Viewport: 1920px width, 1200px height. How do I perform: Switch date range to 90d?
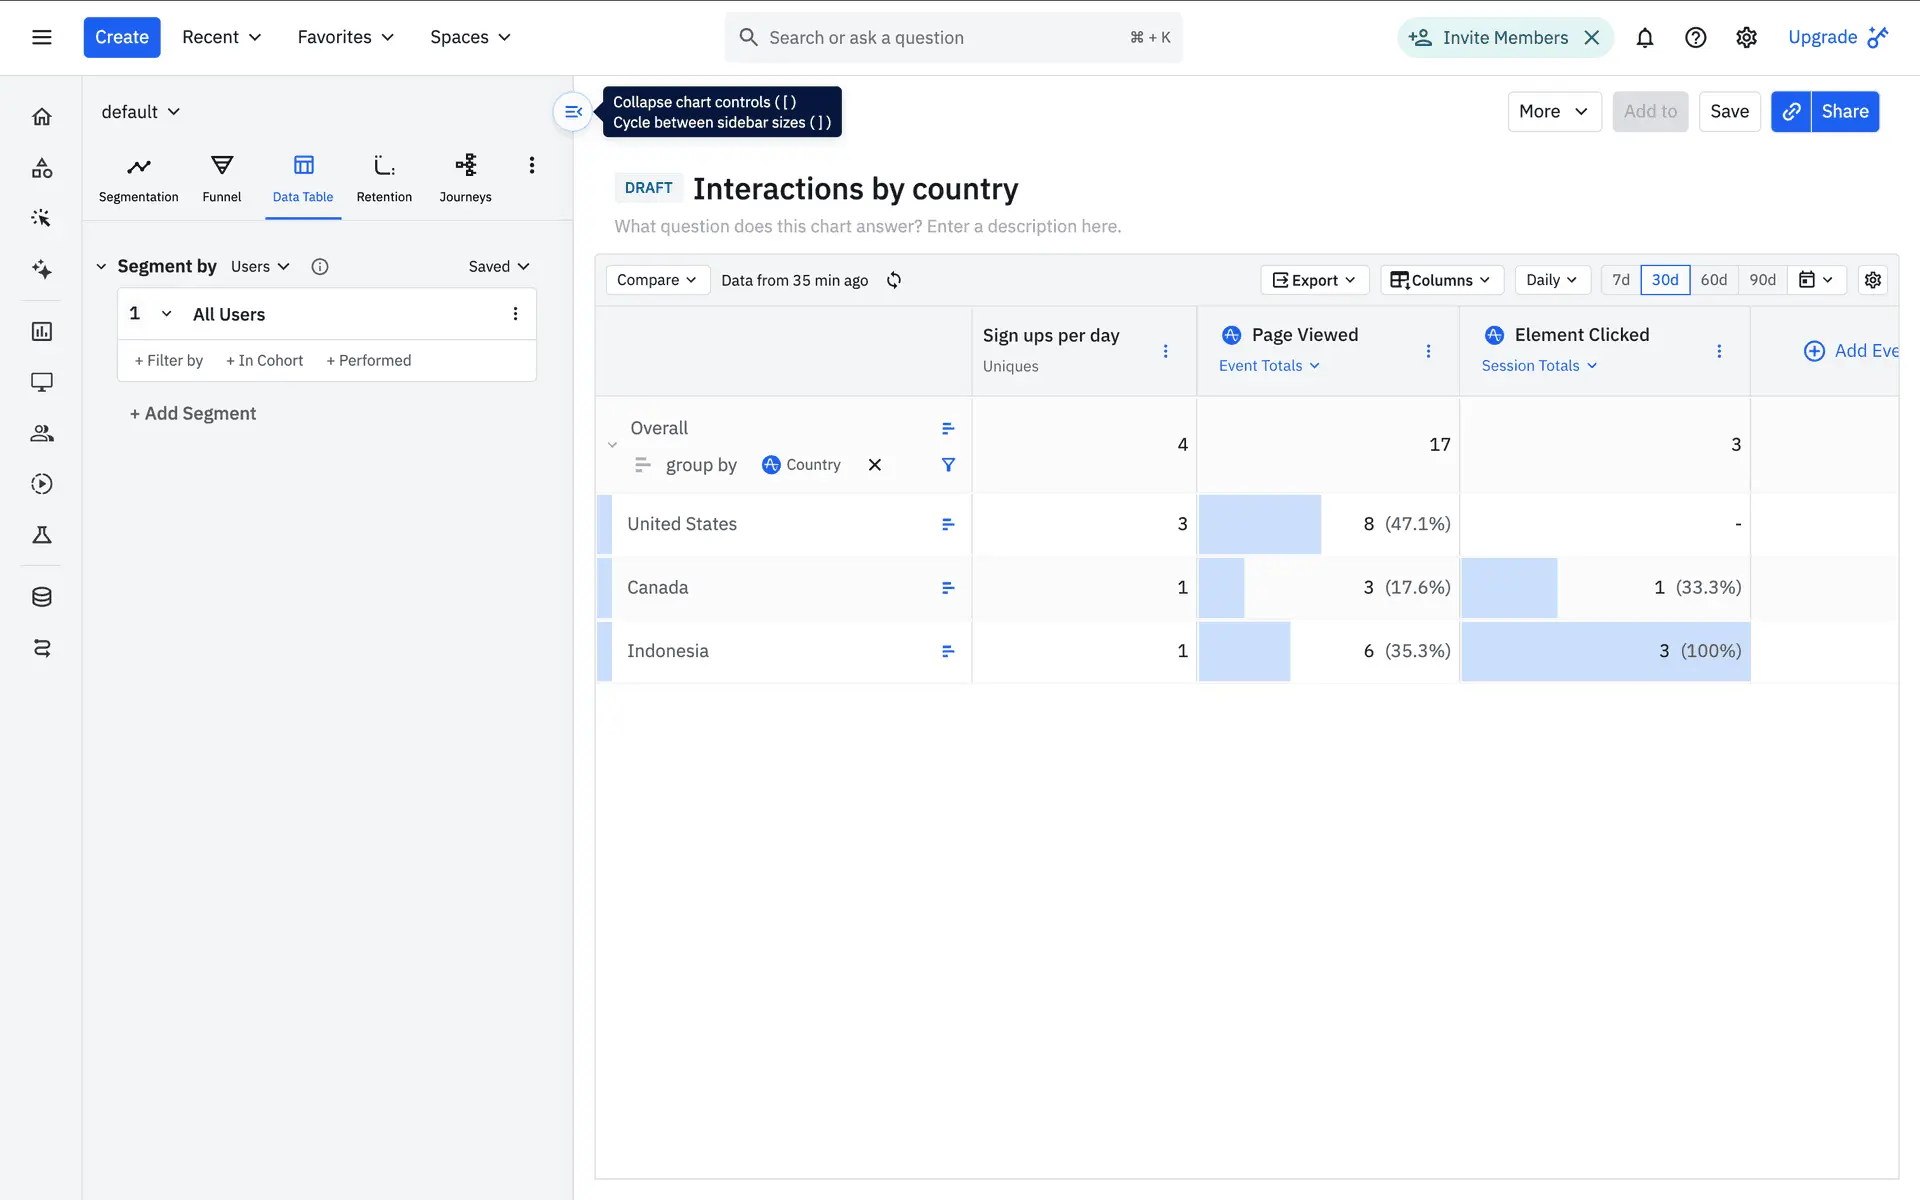coord(1762,280)
